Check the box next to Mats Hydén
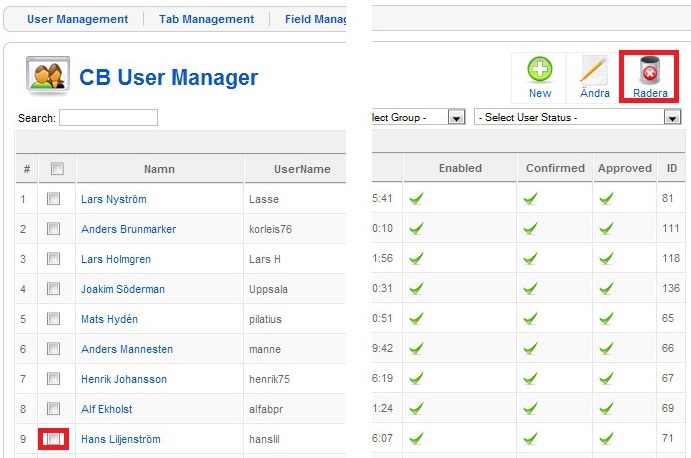691x458 pixels. [53, 319]
